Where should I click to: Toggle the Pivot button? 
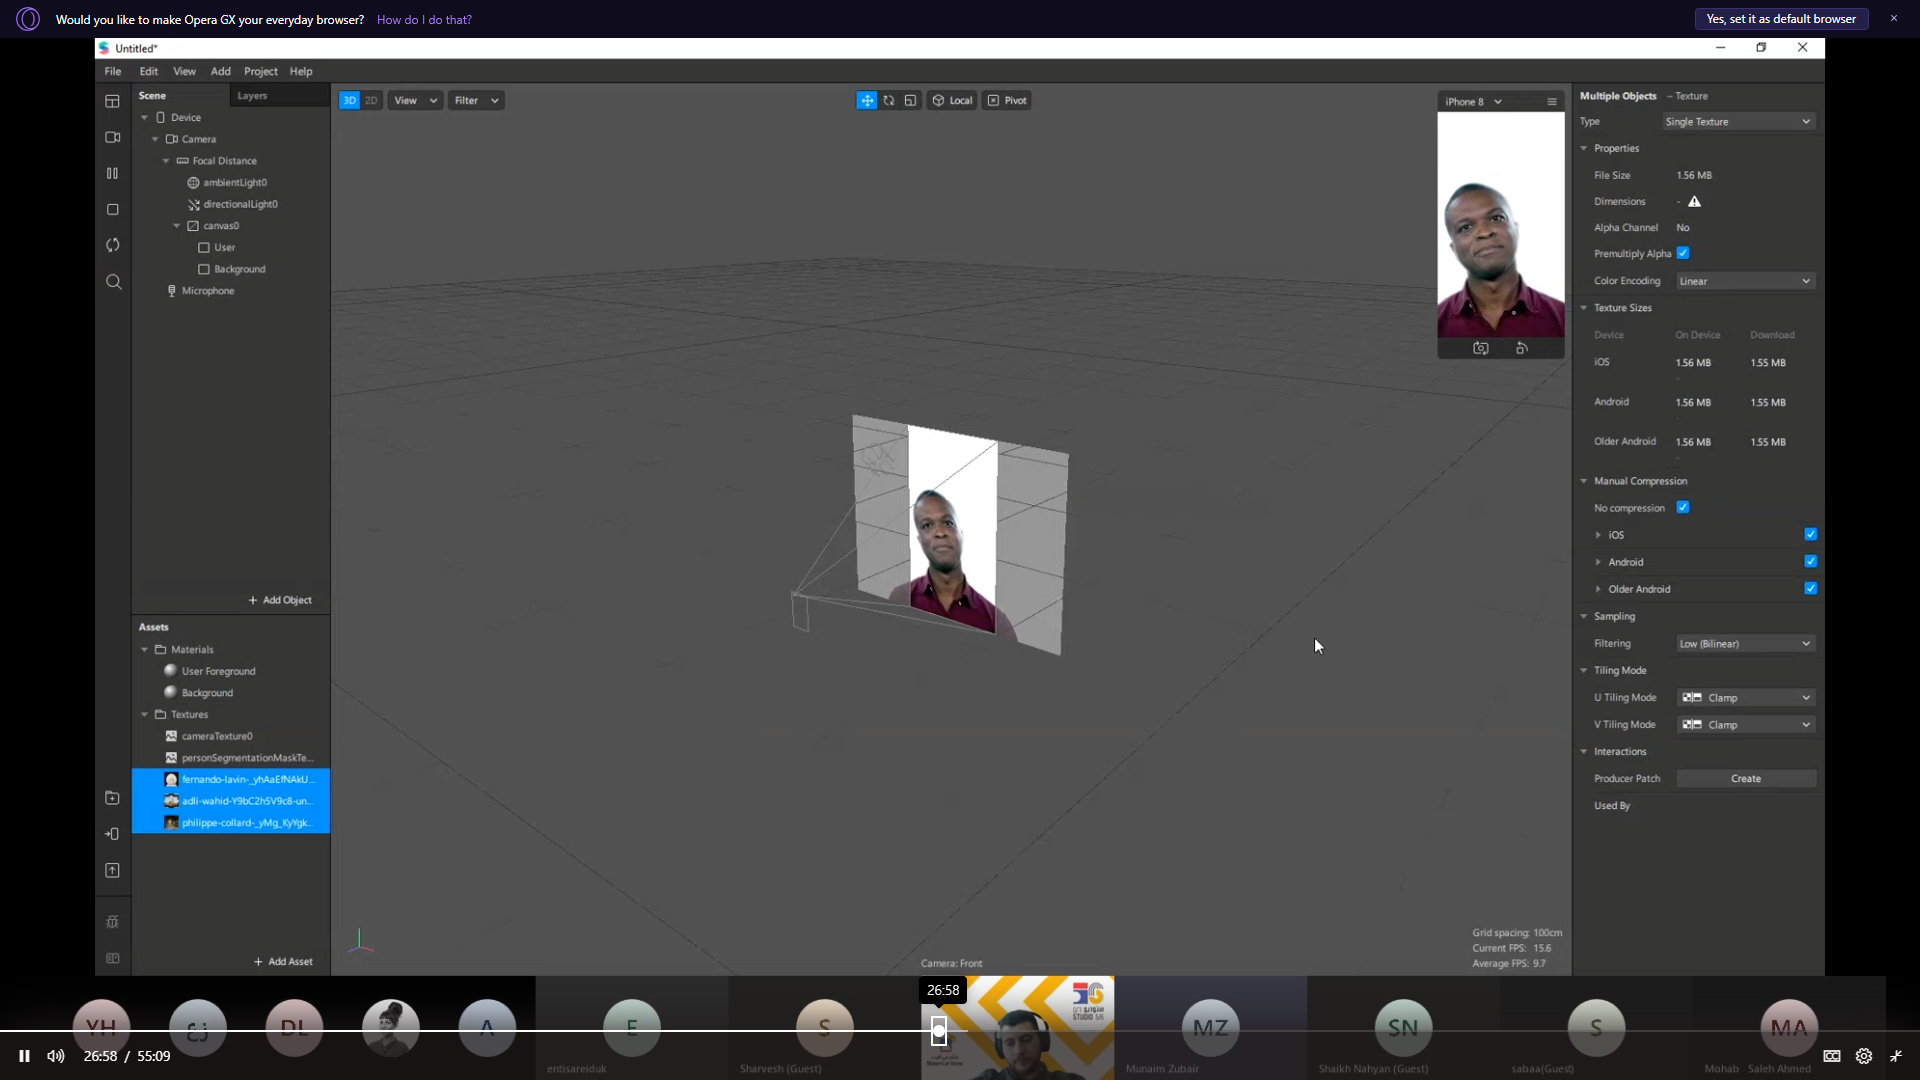[1007, 100]
